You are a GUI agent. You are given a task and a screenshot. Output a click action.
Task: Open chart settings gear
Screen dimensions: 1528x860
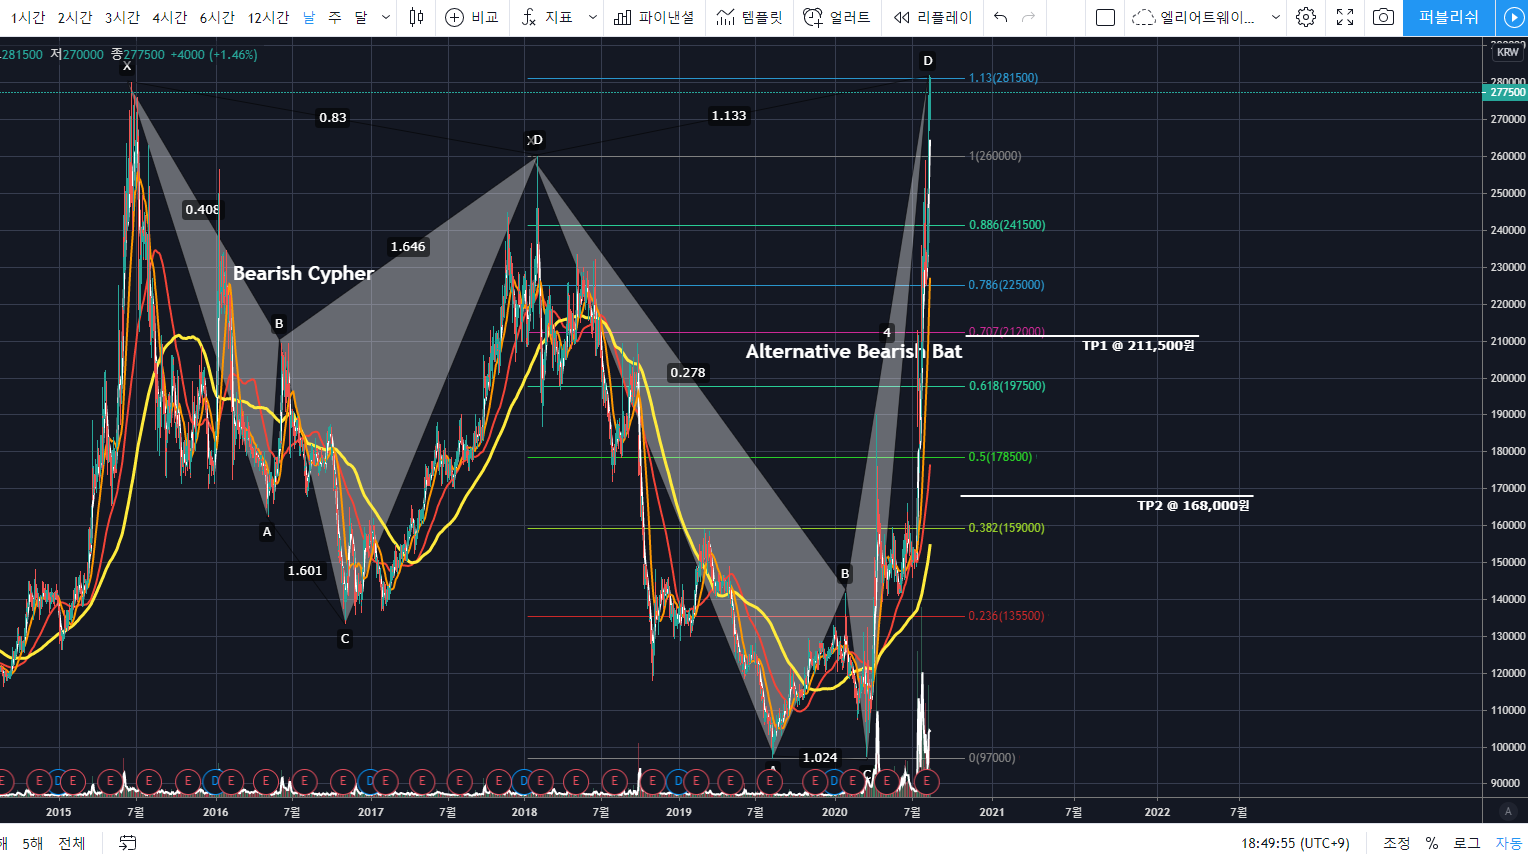1306,17
